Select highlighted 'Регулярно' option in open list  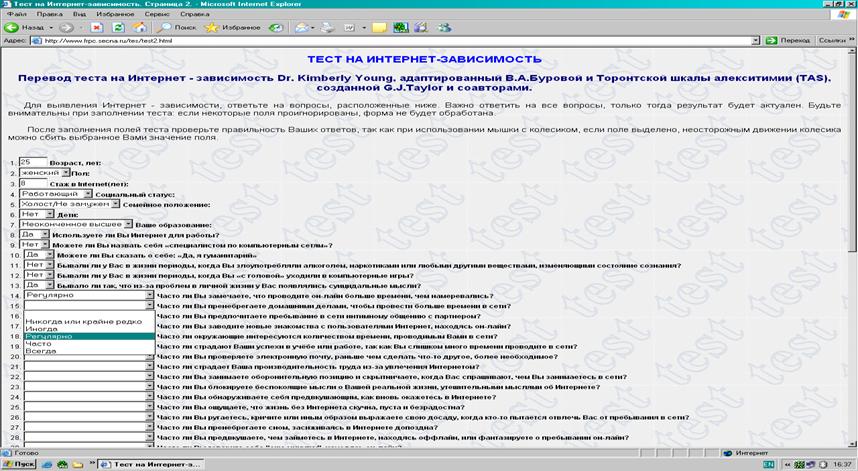(89, 336)
